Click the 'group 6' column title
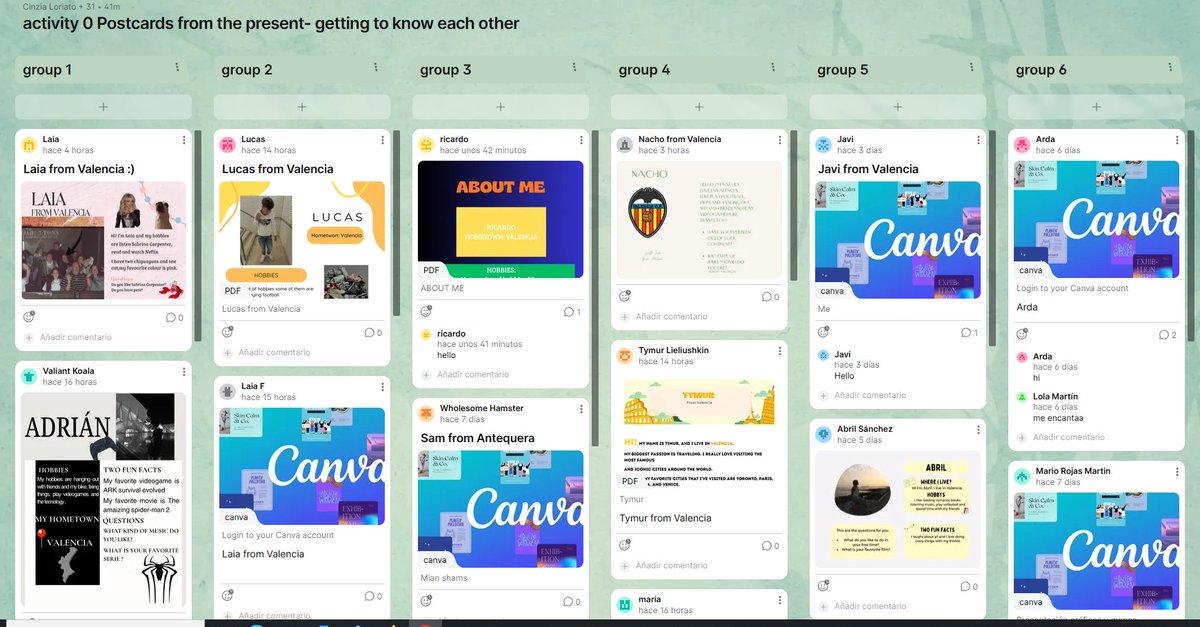The width and height of the screenshot is (1200, 627). (1041, 70)
